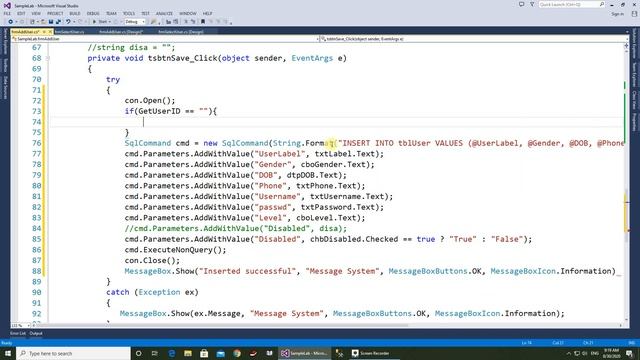Open the Start button dropdown arrow
Viewport: 640px width, 360px height.
point(110,22)
